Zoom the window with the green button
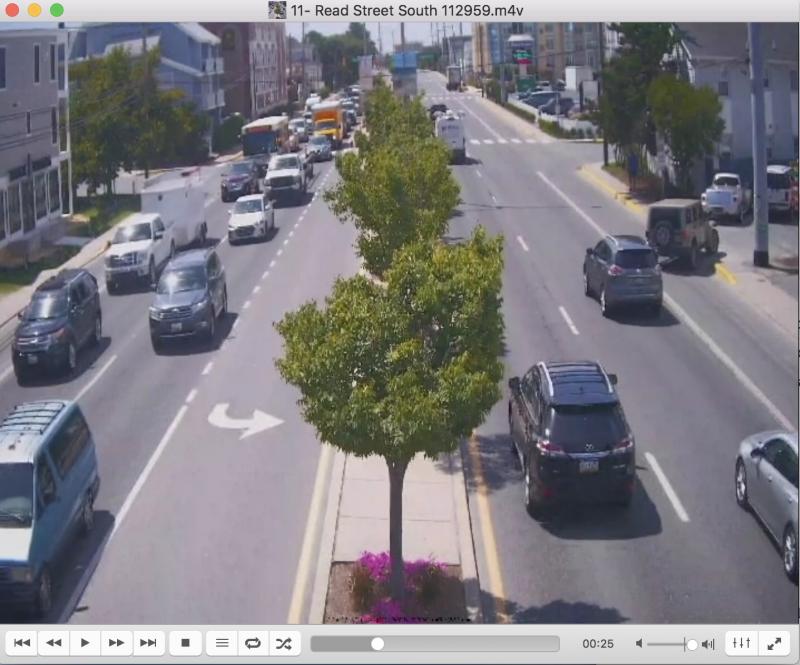This screenshot has width=800, height=665. tap(56, 10)
